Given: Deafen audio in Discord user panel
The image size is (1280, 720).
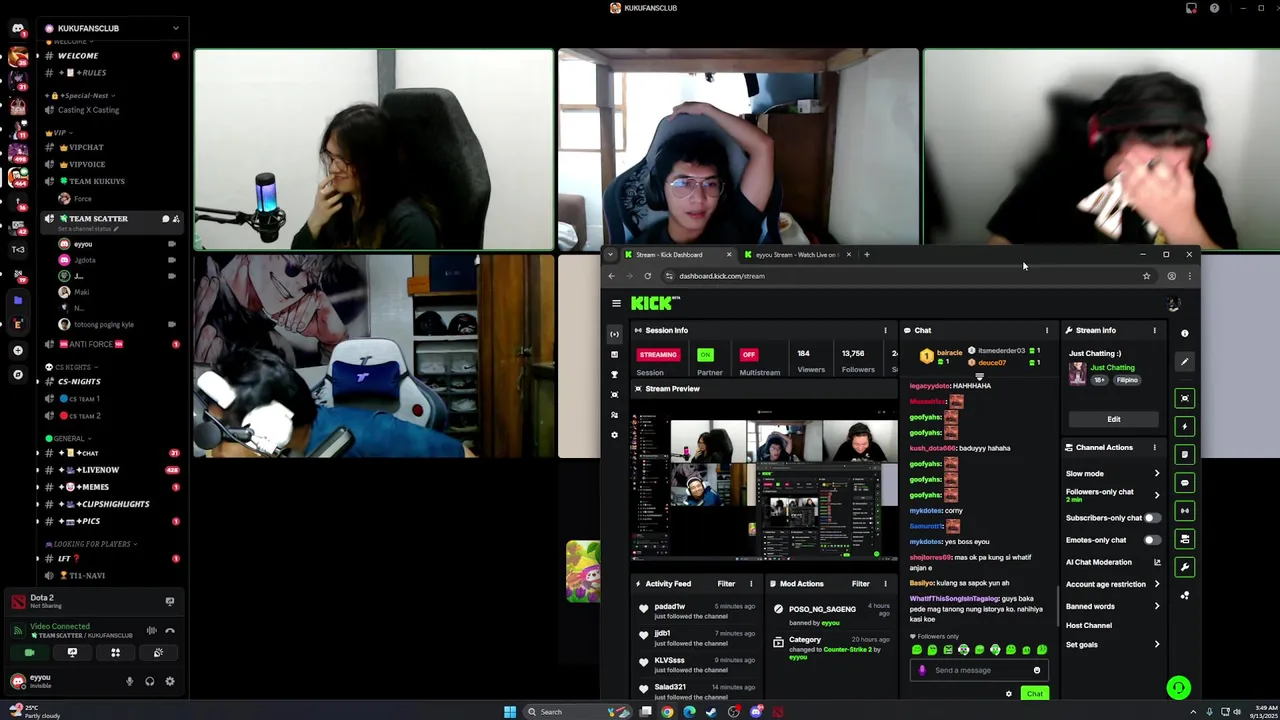Looking at the screenshot, I should pyautogui.click(x=150, y=682).
